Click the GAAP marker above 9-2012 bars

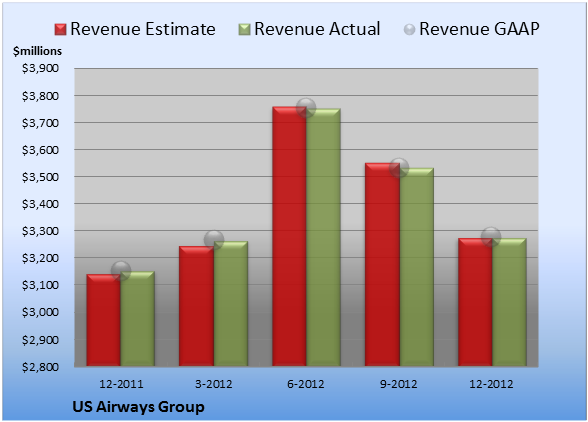(399, 167)
